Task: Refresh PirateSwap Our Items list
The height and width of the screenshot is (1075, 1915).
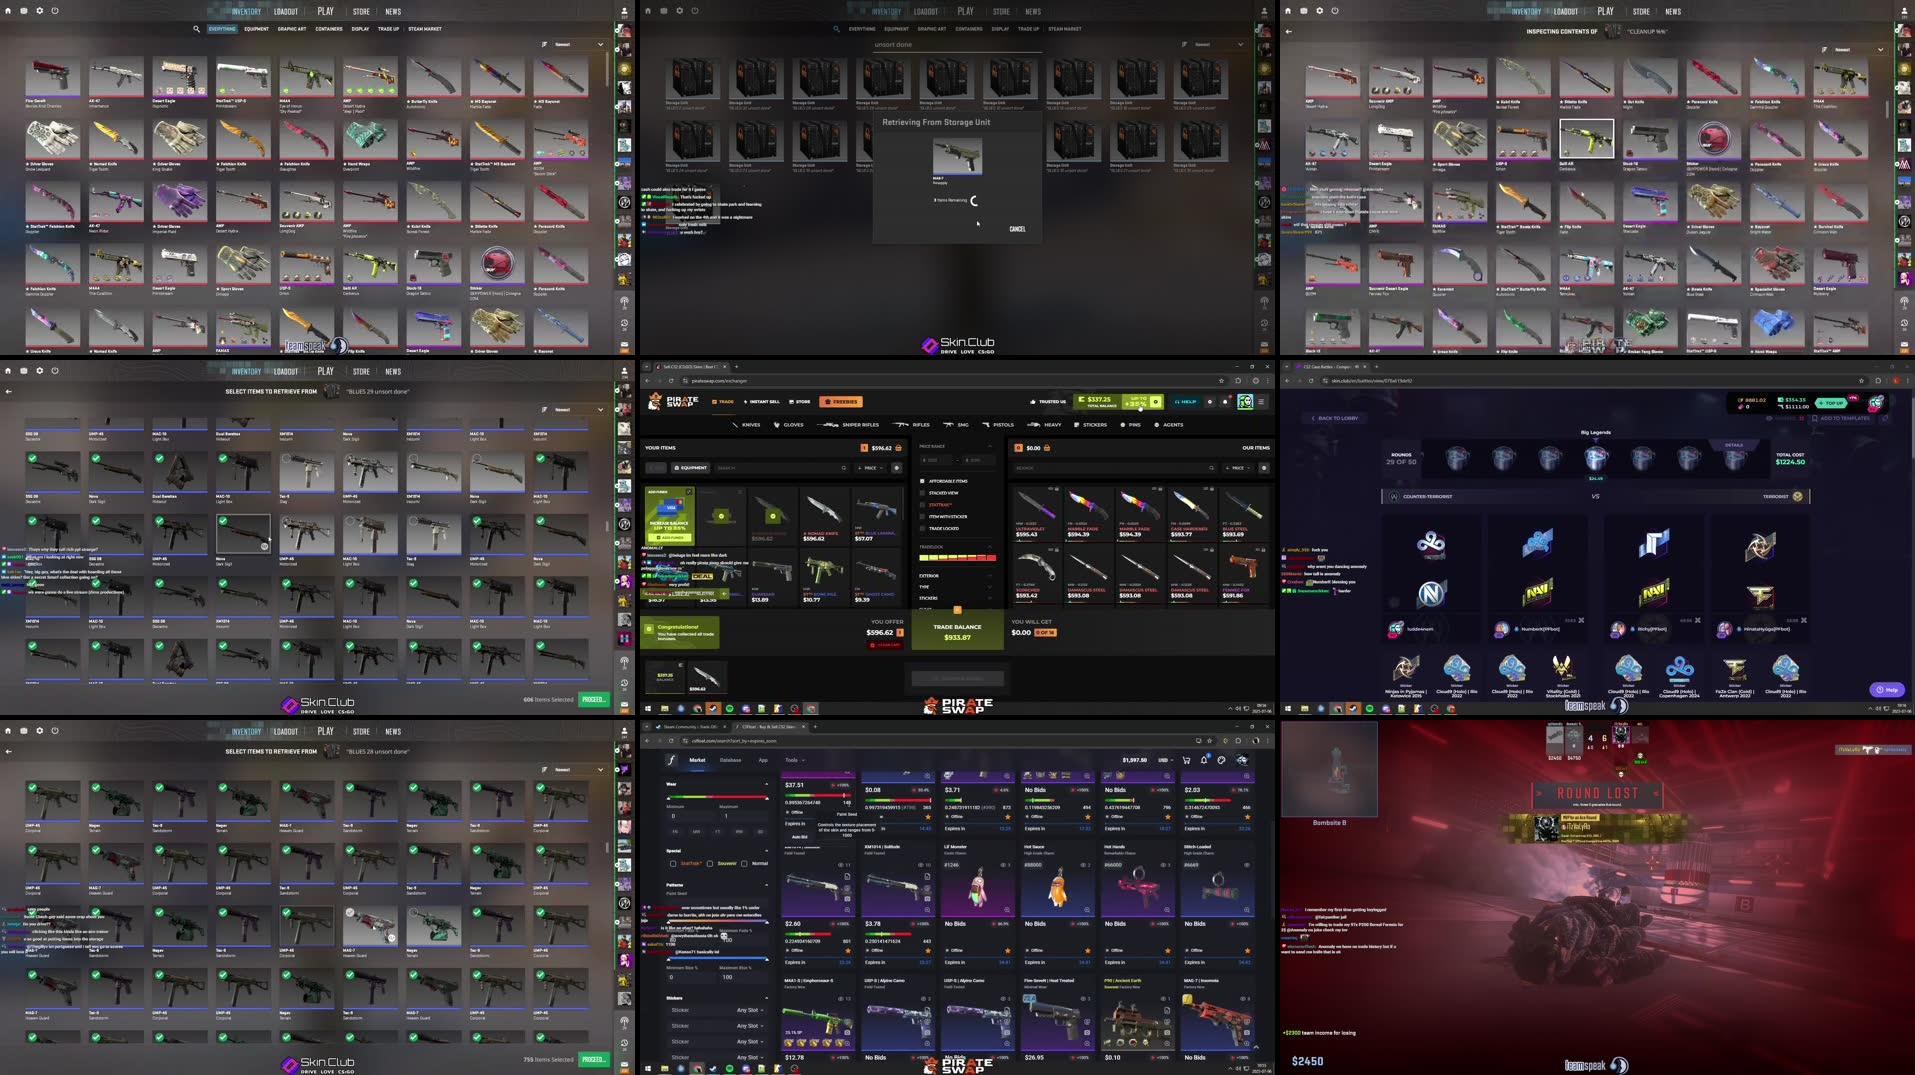Action: click(1263, 467)
